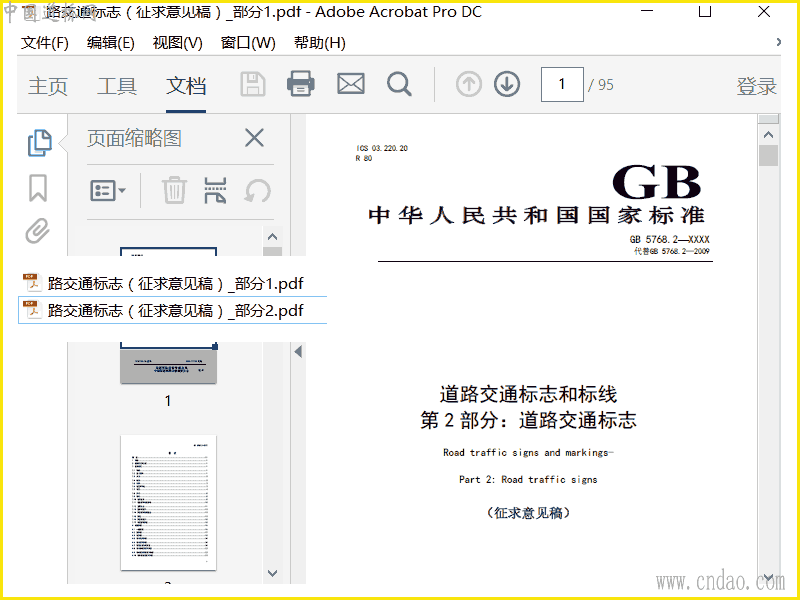Open the 文件(F) menu
Viewport: 800px width, 600px height.
click(x=44, y=43)
